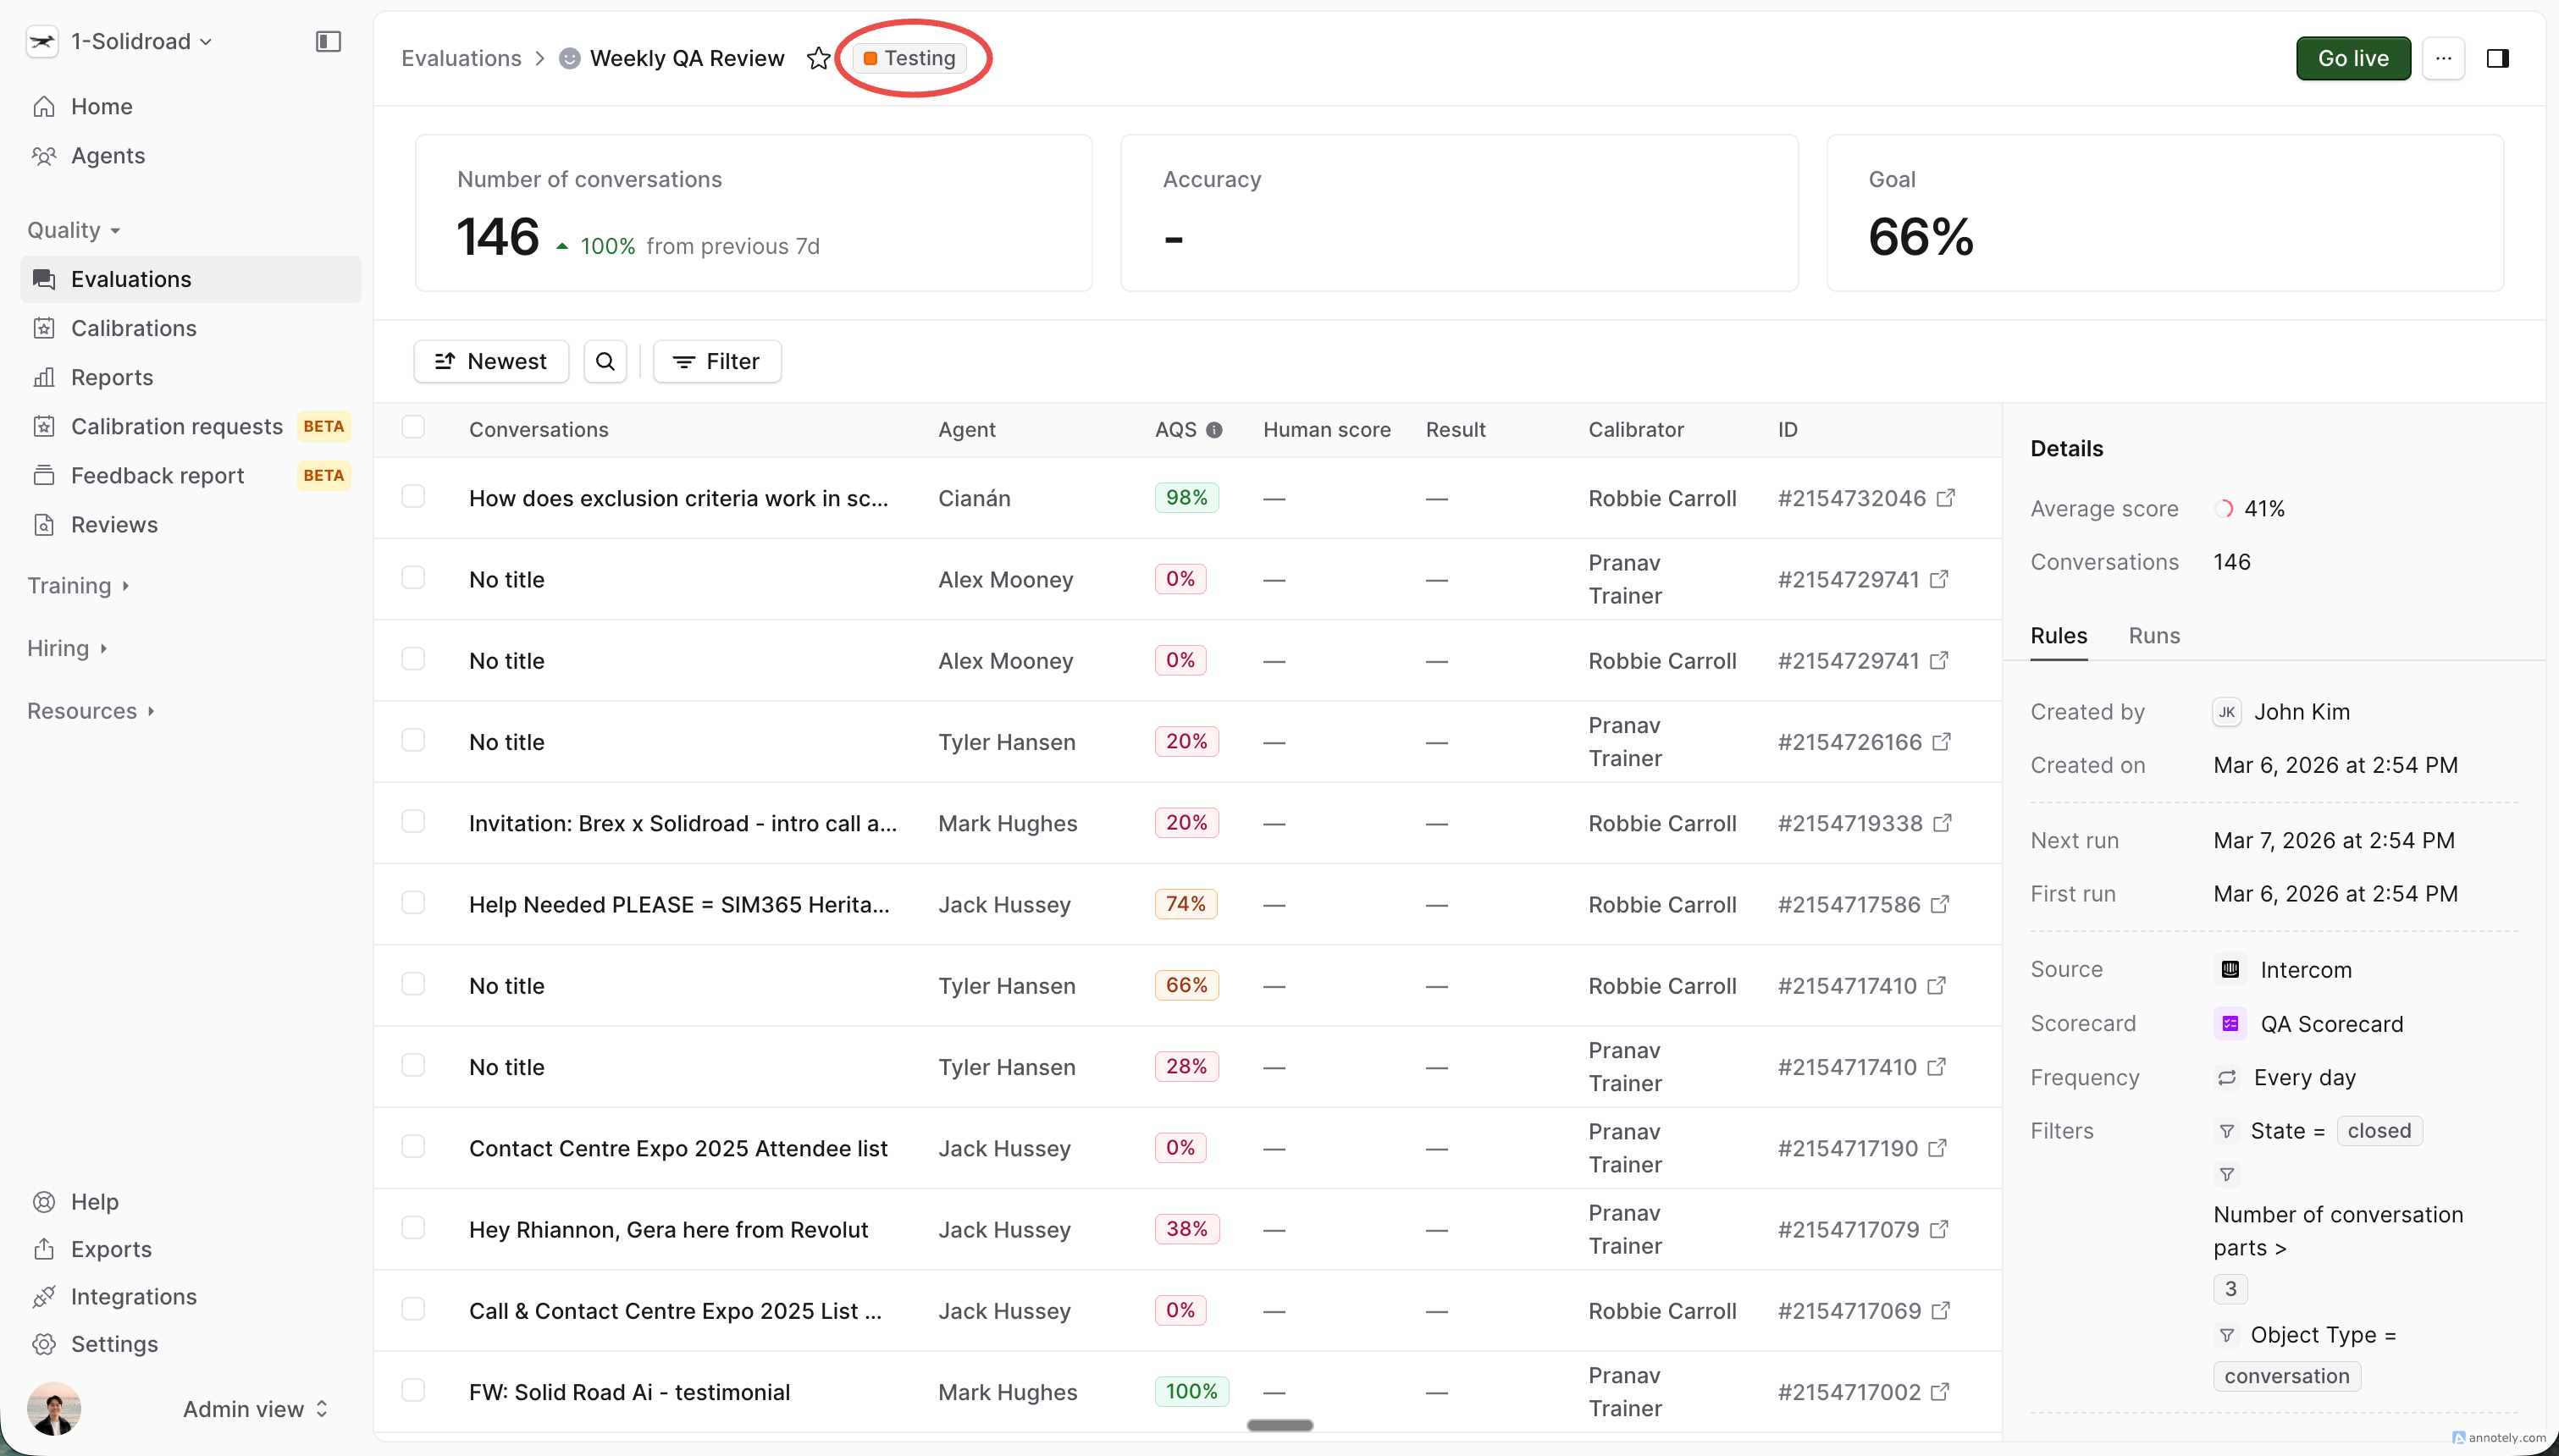Open the three-dots more options menu
The width and height of the screenshot is (2559, 1456).
(2443, 58)
